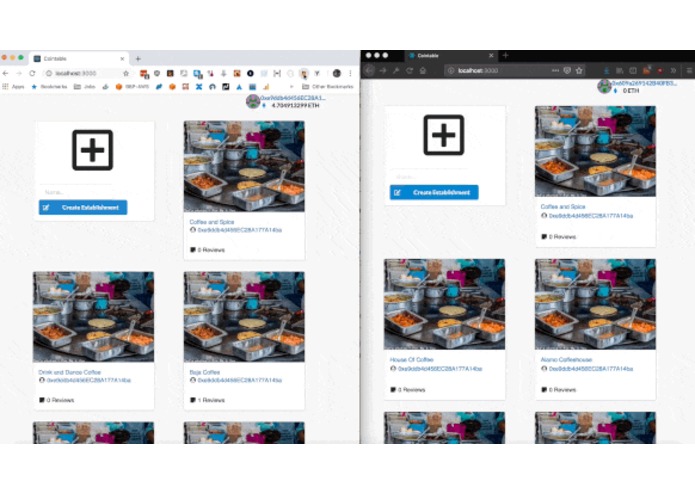This screenshot has width=695, height=494.
Task: Close the Cointable tab in Firefox
Action: [x=491, y=56]
